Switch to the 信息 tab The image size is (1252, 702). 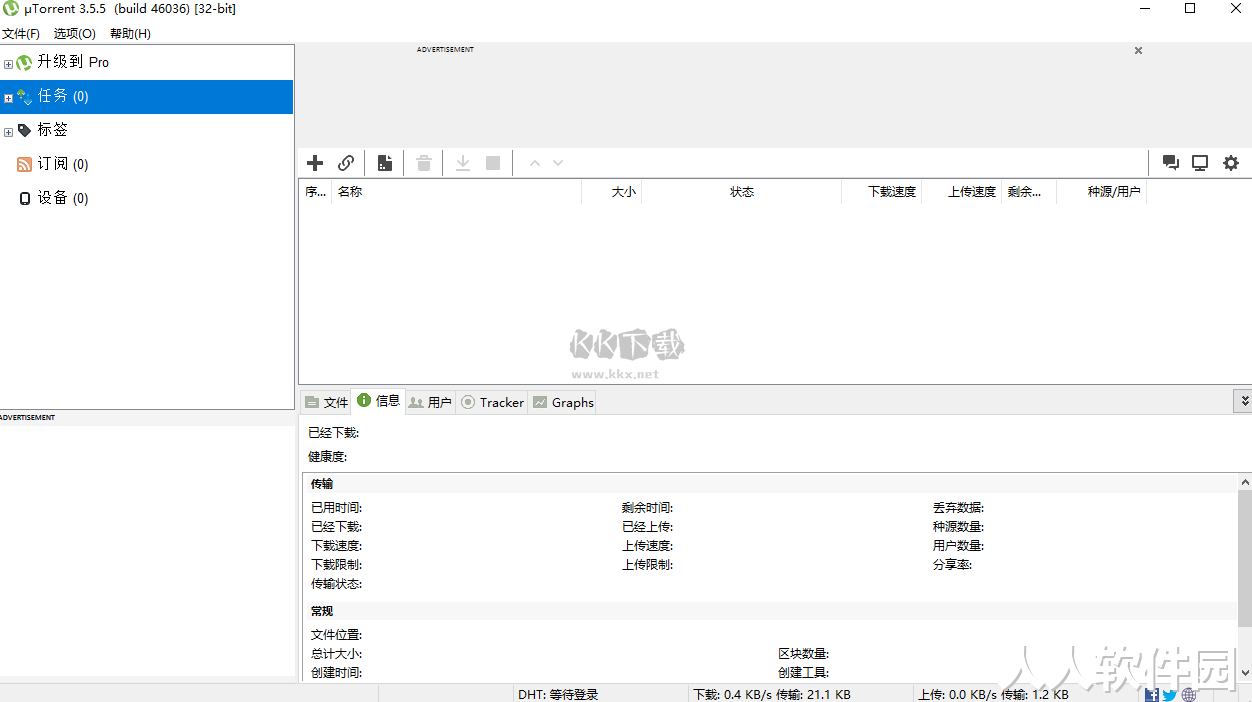378,401
